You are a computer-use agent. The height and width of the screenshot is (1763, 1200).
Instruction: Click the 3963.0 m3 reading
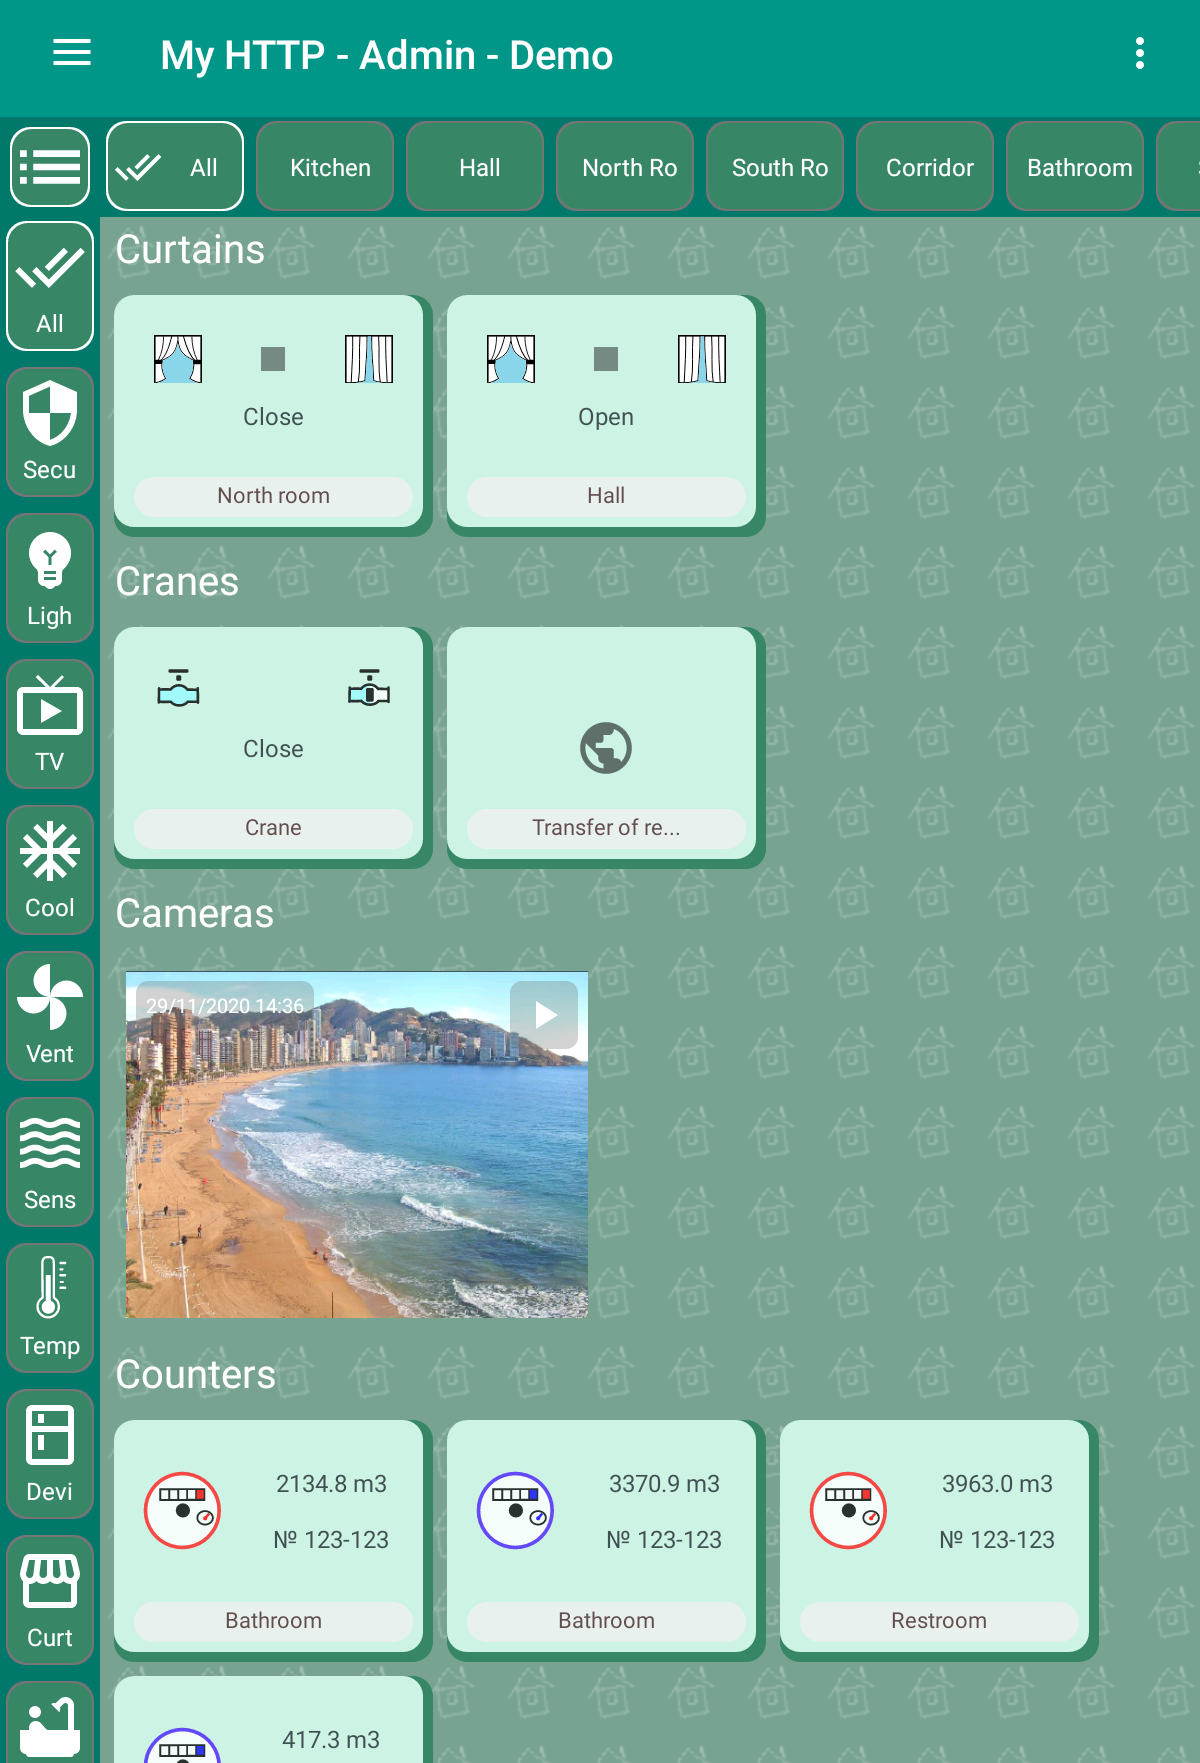(997, 1484)
